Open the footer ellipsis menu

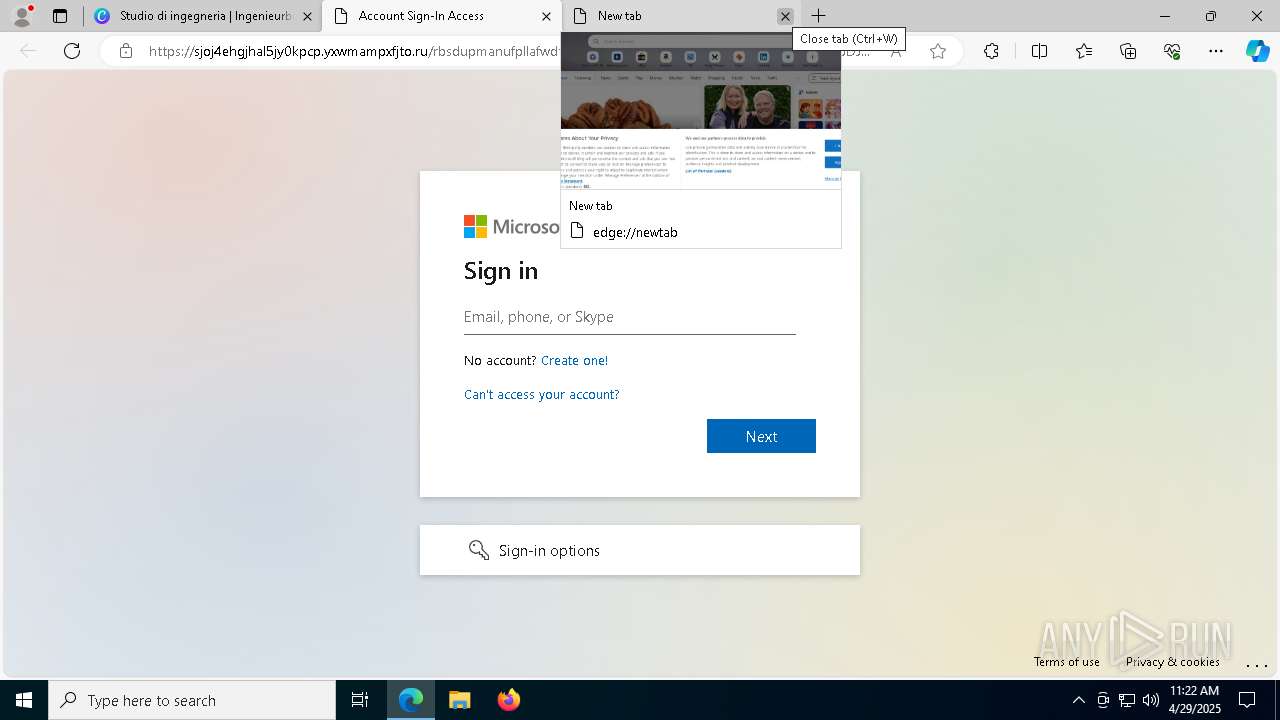[x=1256, y=663]
